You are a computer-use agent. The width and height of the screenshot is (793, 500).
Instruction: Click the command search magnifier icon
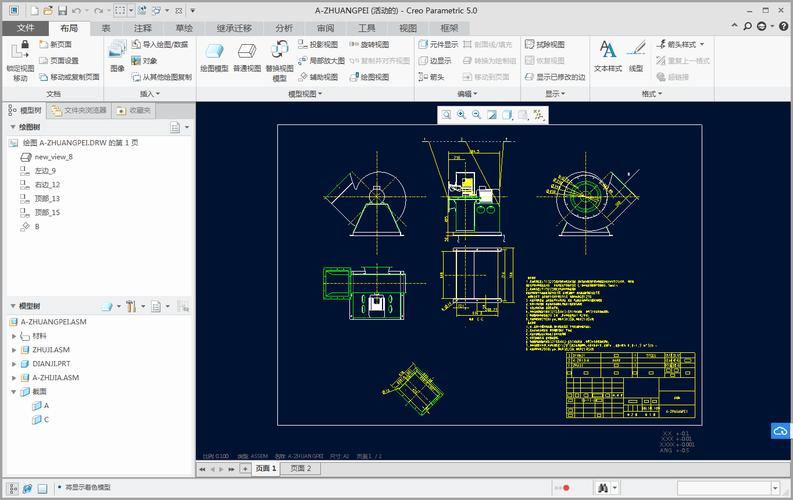click(747, 26)
